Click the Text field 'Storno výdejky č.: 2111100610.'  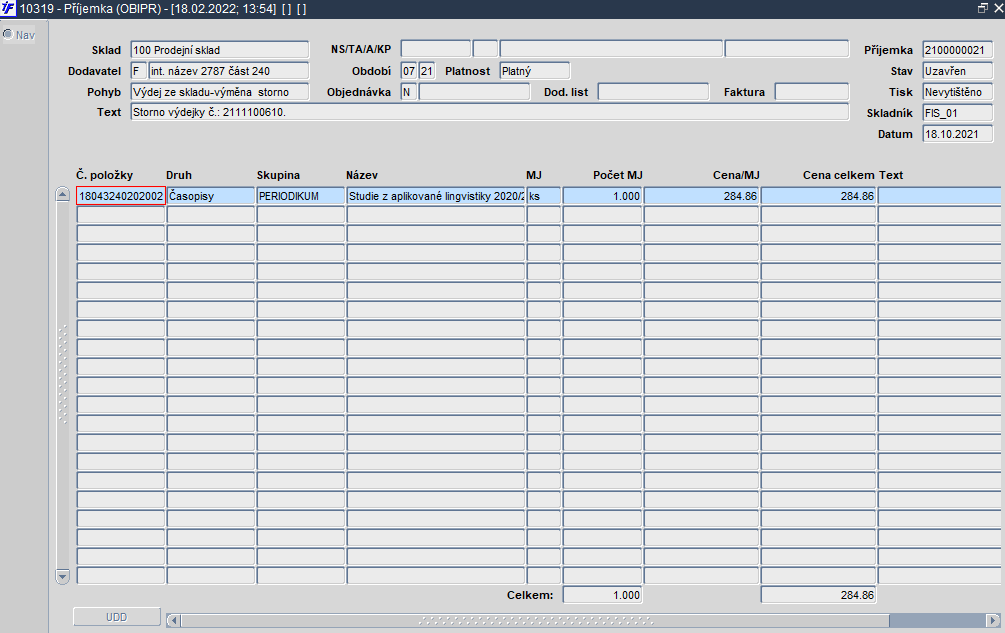tap(490, 112)
